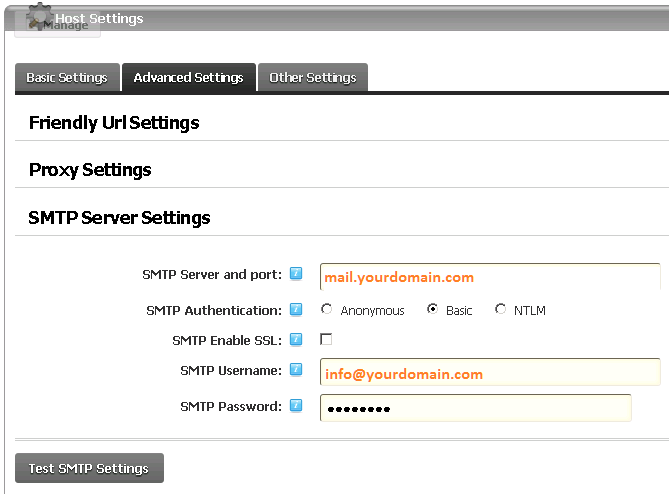This screenshot has width=670, height=495.
Task: Select NTLM SMTP authentication
Action: (x=500, y=310)
